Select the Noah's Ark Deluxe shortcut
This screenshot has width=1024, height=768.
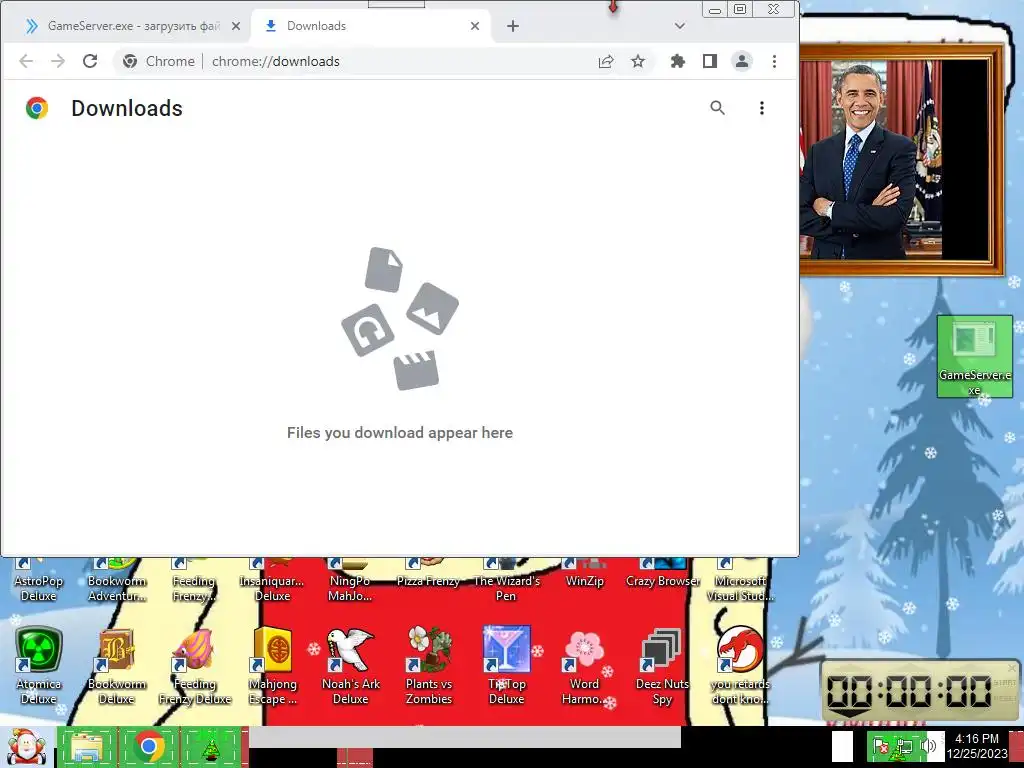351,665
